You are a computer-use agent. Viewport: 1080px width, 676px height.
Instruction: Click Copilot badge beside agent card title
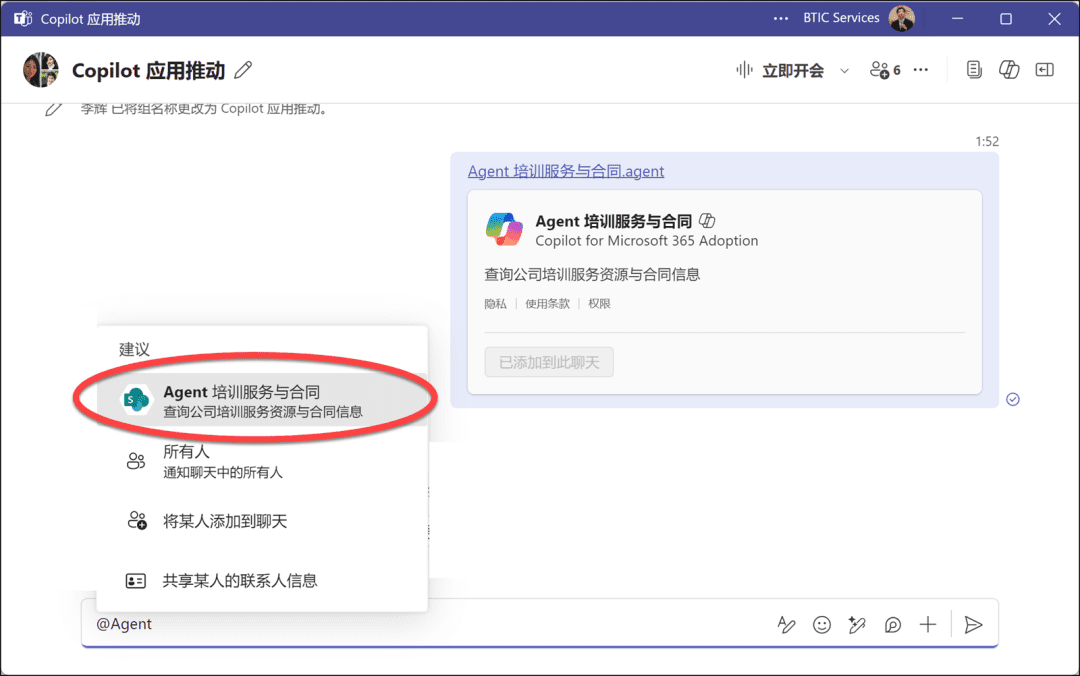tap(707, 221)
